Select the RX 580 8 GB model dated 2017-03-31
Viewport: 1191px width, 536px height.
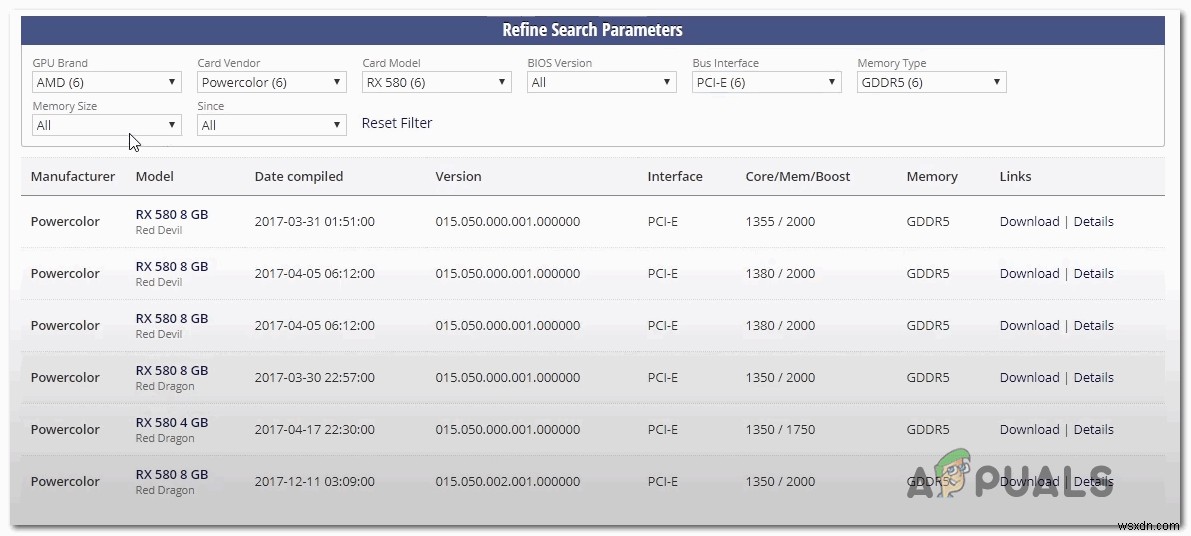point(172,214)
